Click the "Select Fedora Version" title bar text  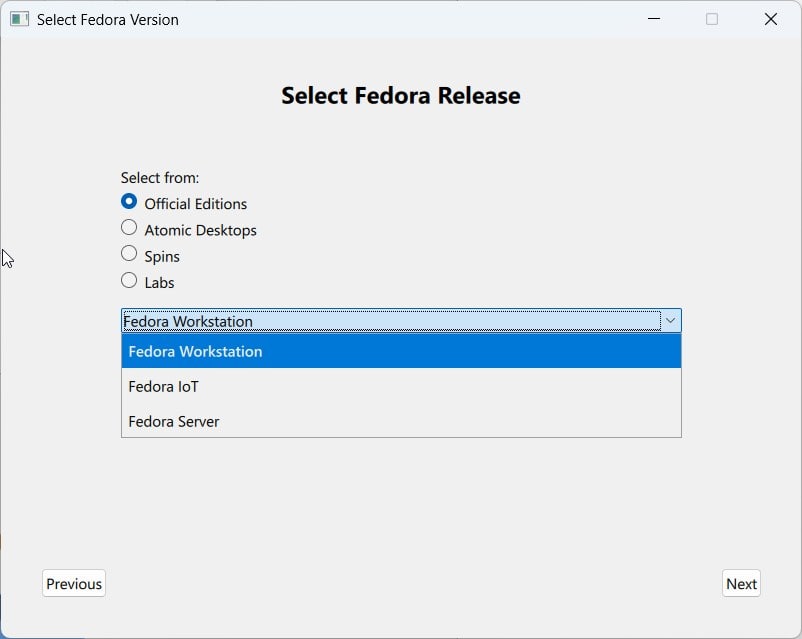tap(108, 19)
